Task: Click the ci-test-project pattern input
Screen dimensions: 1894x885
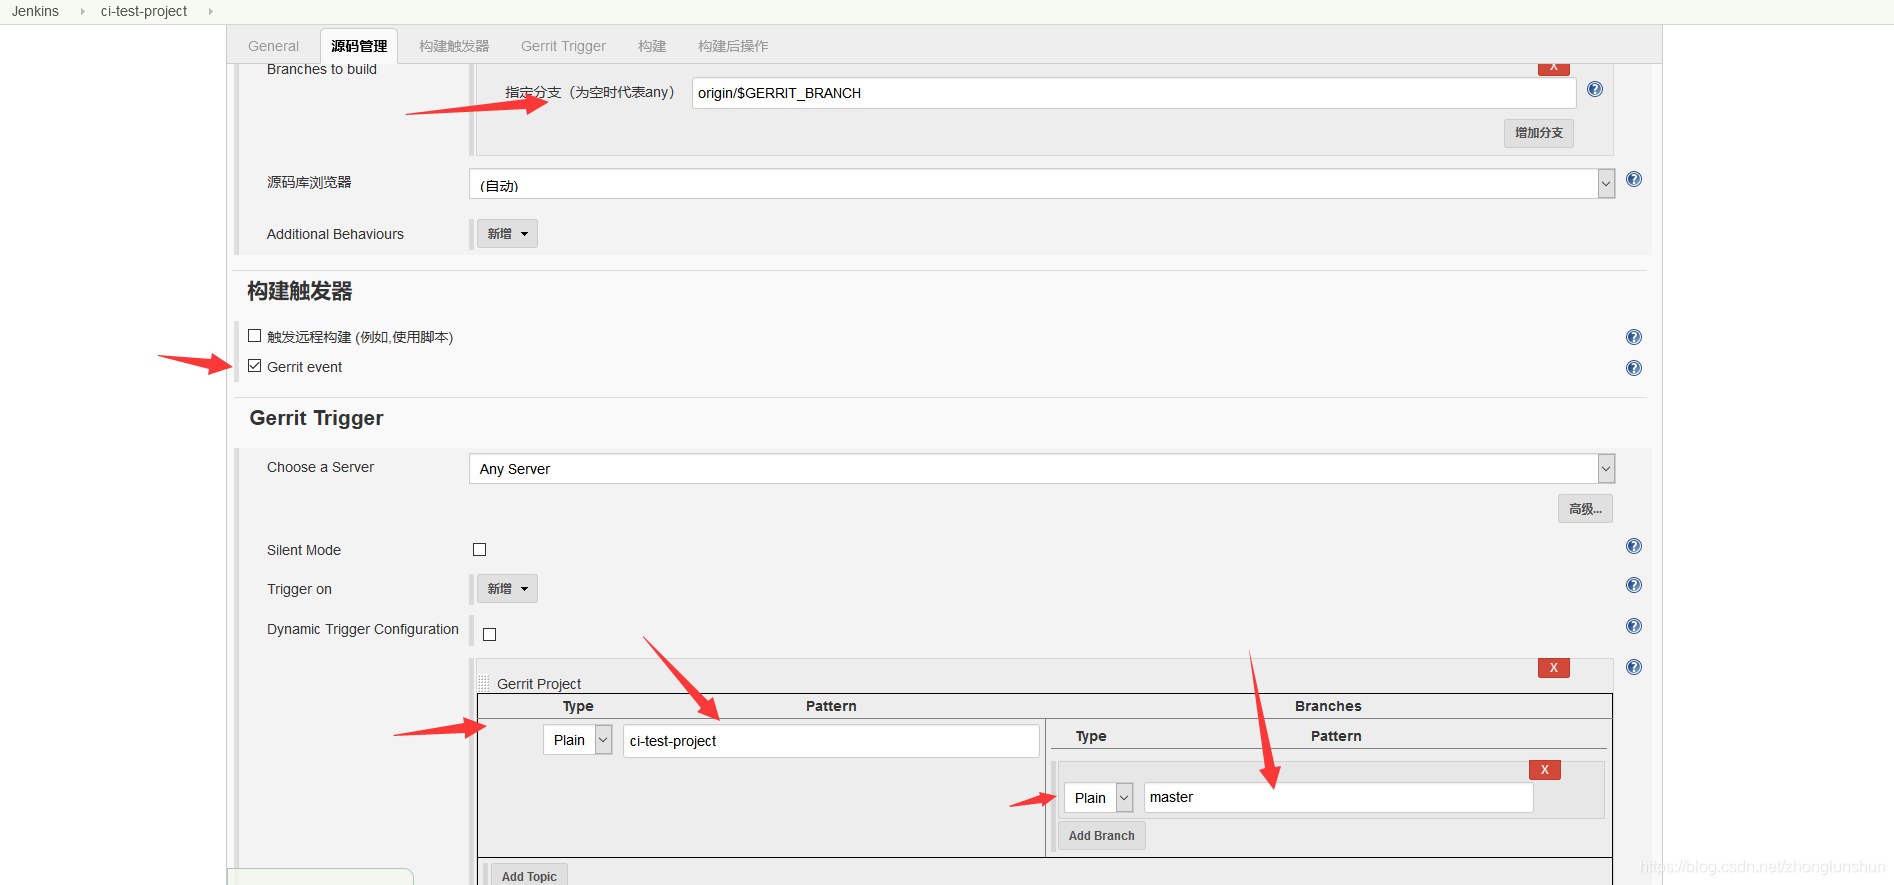Action: (831, 741)
